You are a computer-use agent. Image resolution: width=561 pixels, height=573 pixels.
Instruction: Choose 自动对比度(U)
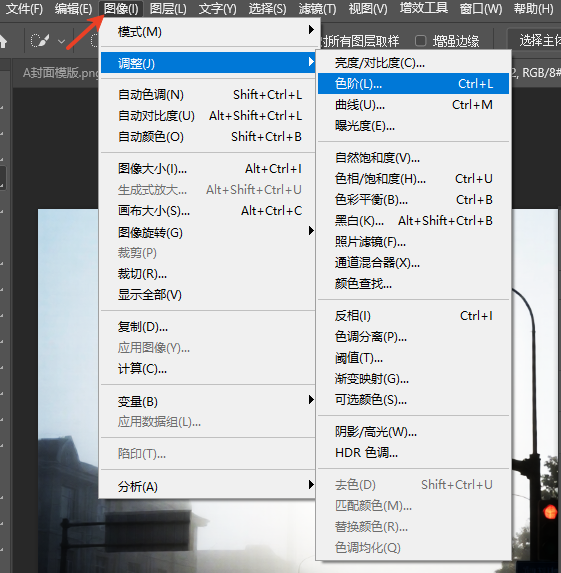pos(208,116)
